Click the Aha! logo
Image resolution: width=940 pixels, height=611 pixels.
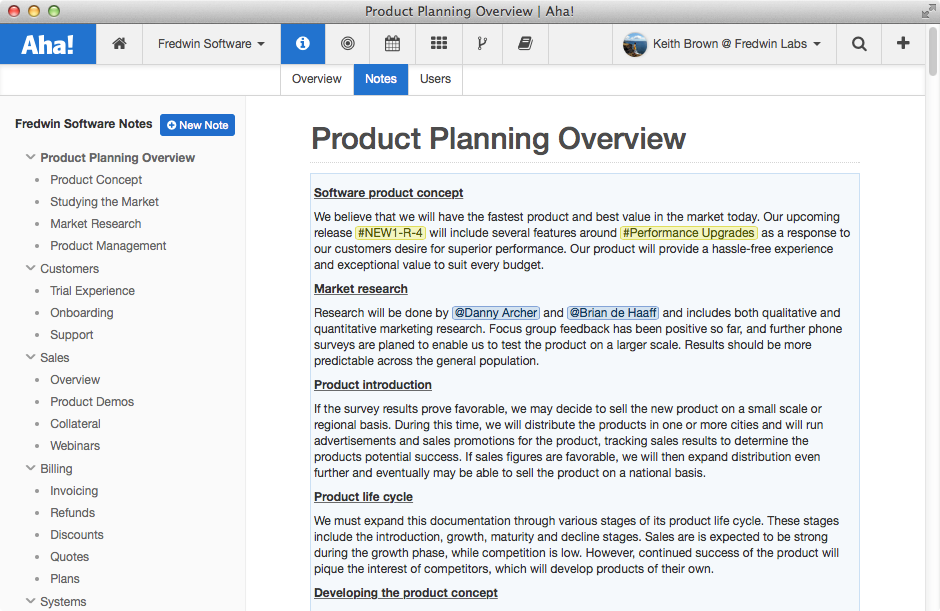point(47,44)
